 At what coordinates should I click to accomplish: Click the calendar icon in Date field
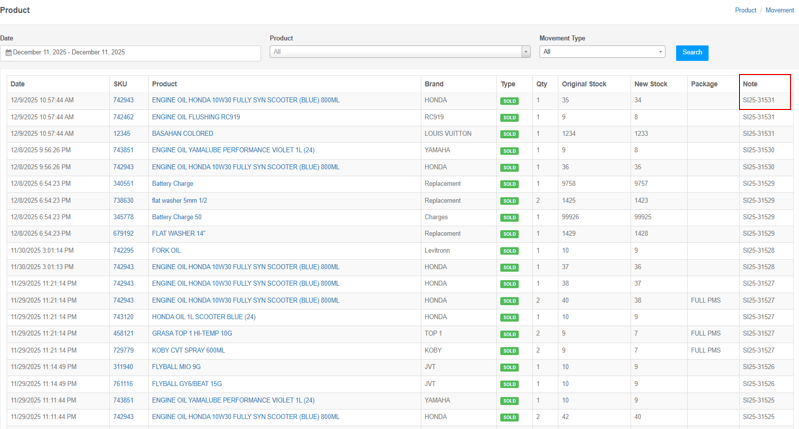8,52
